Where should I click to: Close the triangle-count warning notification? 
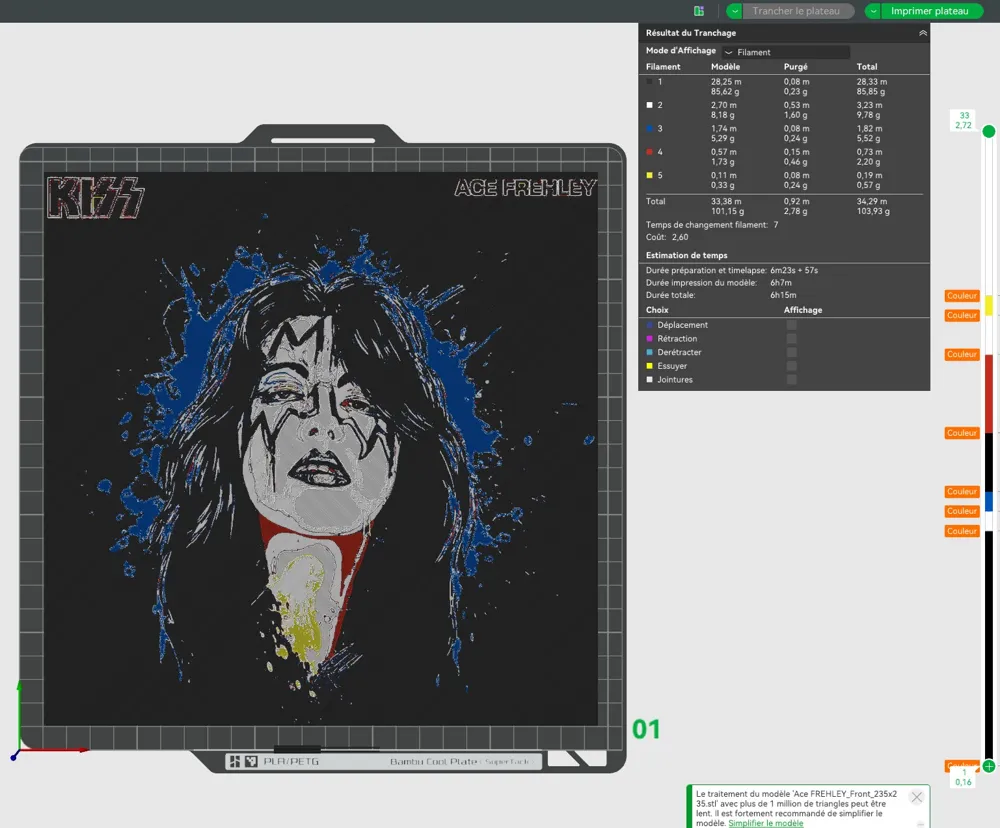click(916, 797)
